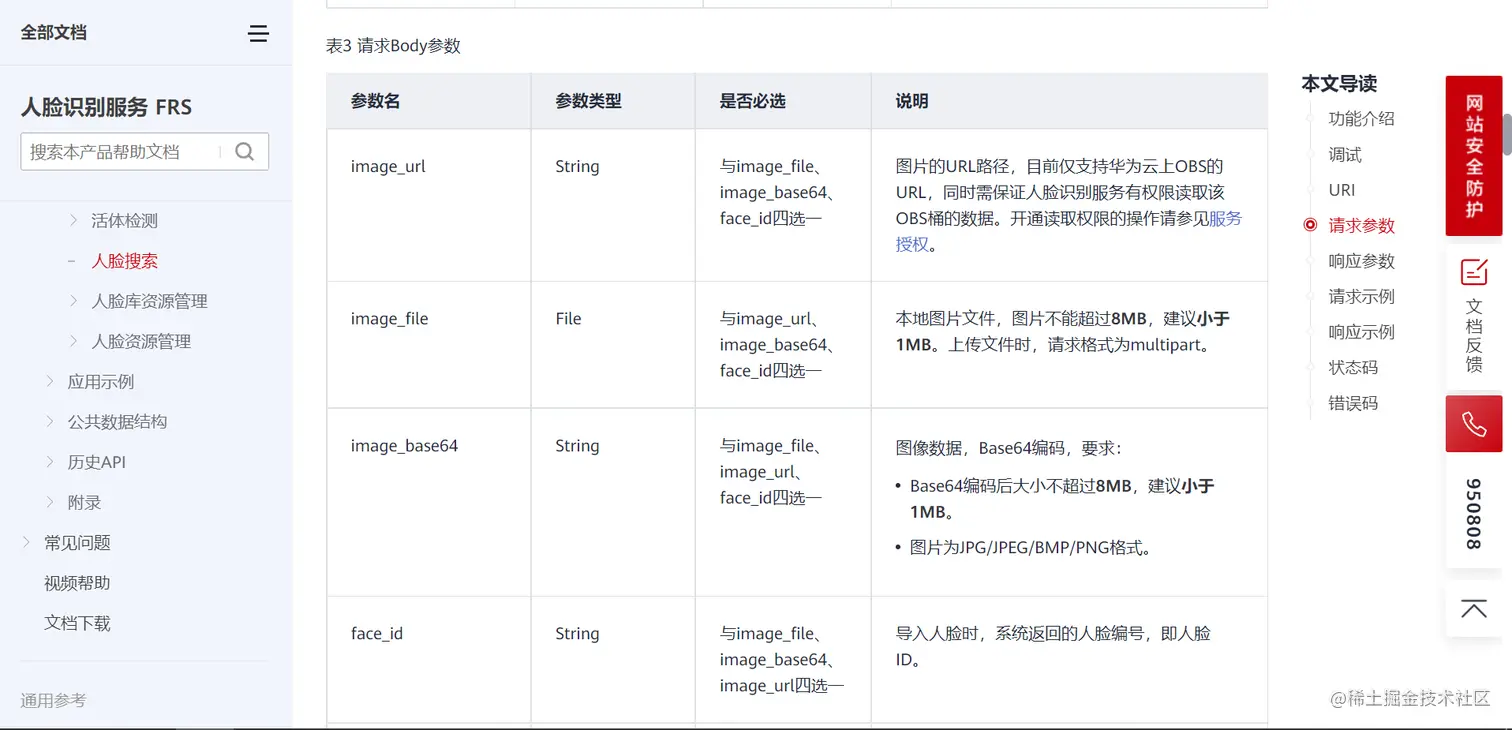
Task: Expand the 活体检测 tree node
Action: click(x=73, y=220)
